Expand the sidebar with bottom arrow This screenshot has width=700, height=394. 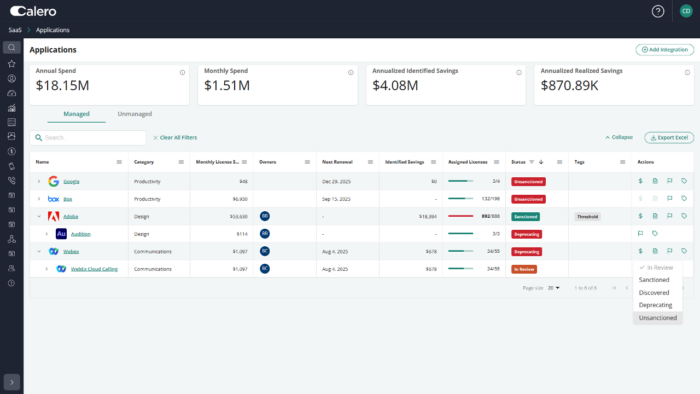click(x=12, y=382)
